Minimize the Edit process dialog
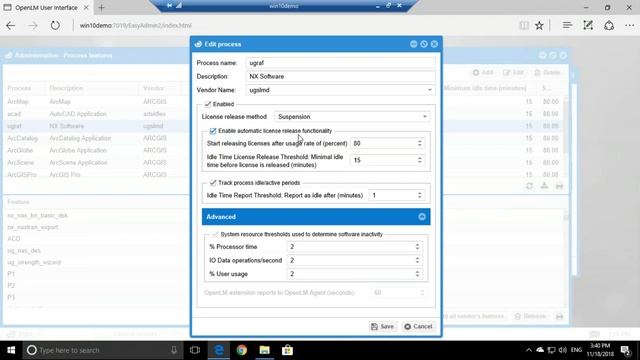The width and height of the screenshot is (640, 360). tap(413, 44)
